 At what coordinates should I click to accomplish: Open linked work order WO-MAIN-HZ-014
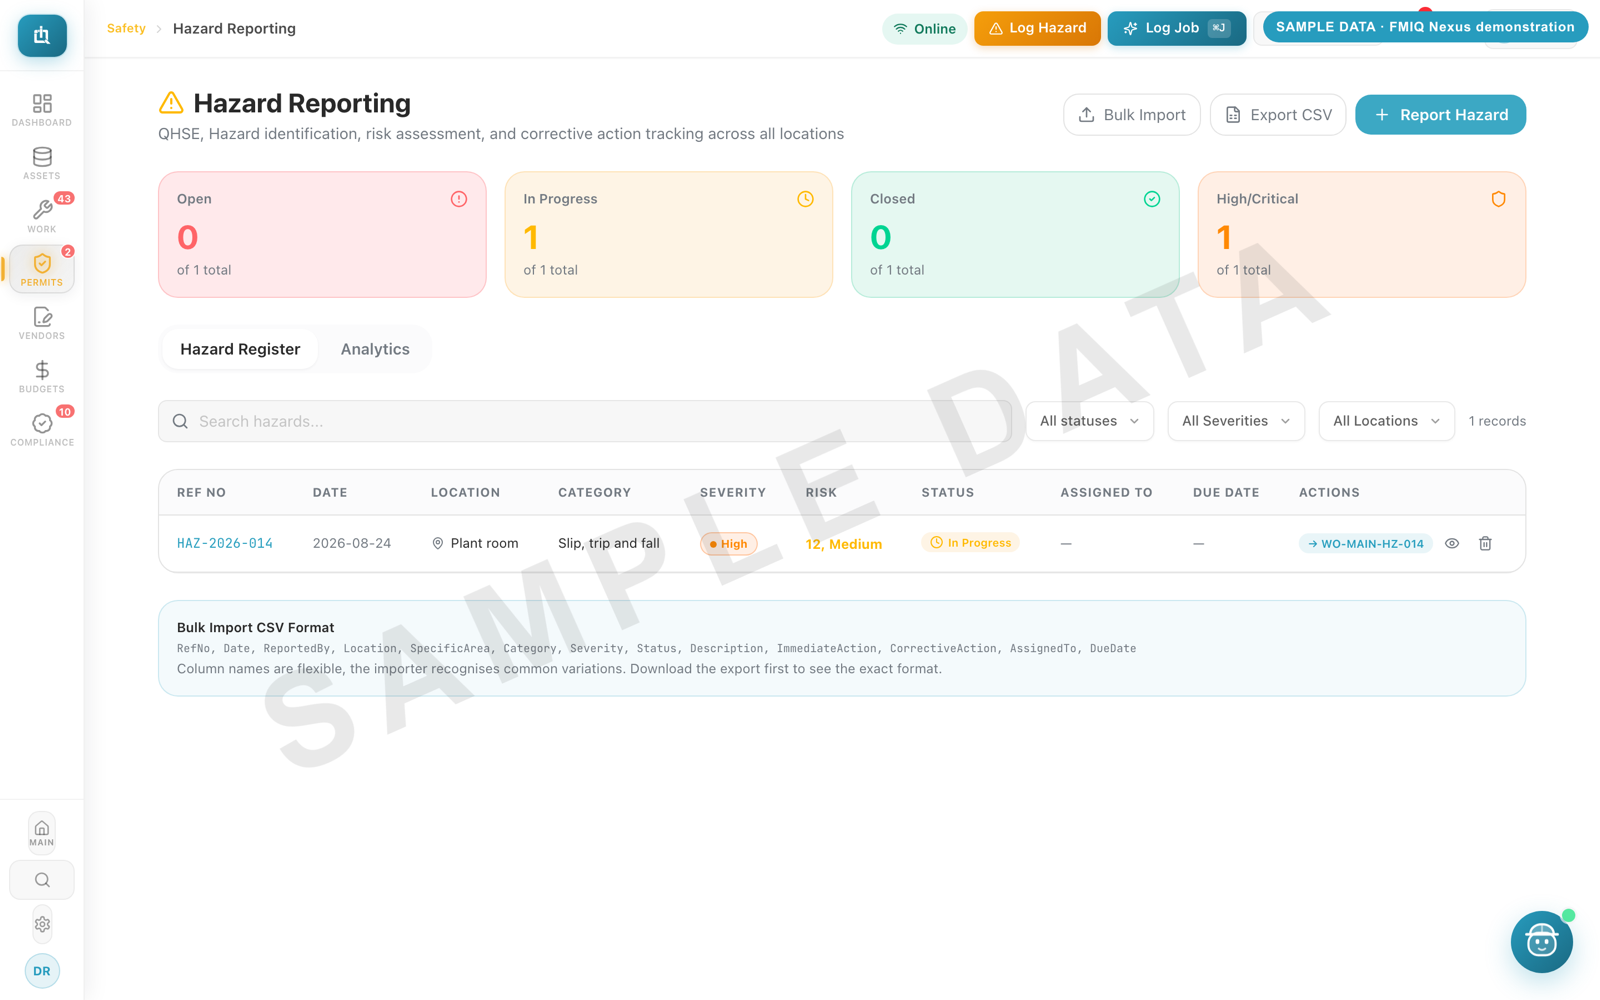(x=1366, y=544)
